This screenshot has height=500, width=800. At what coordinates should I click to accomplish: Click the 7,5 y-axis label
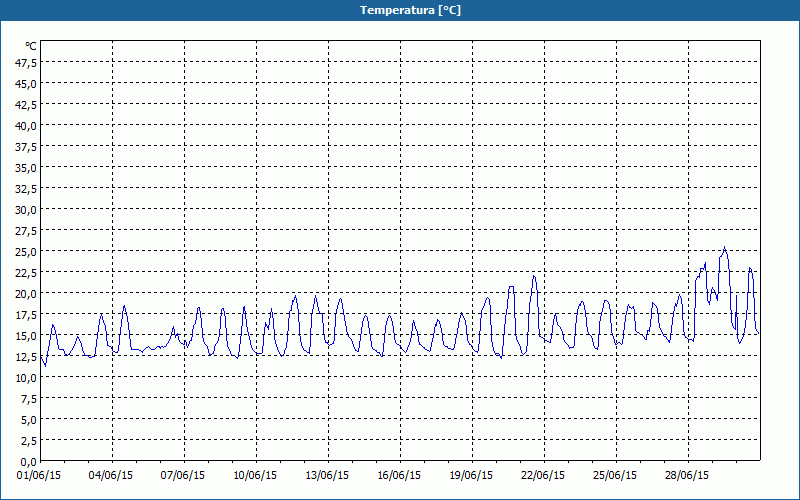[x=28, y=399]
